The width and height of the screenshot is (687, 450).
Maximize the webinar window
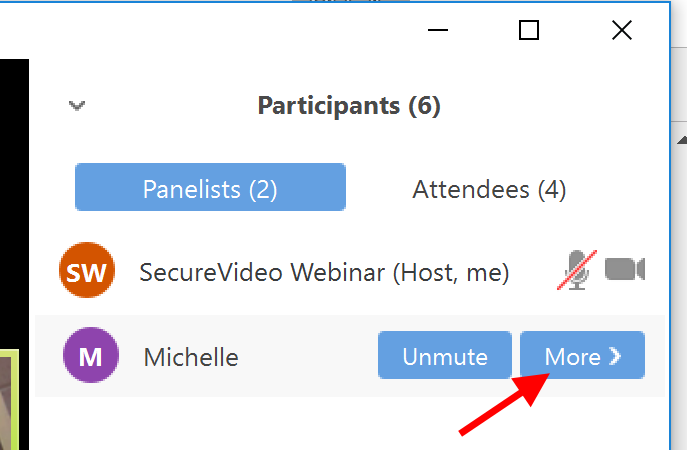click(529, 30)
